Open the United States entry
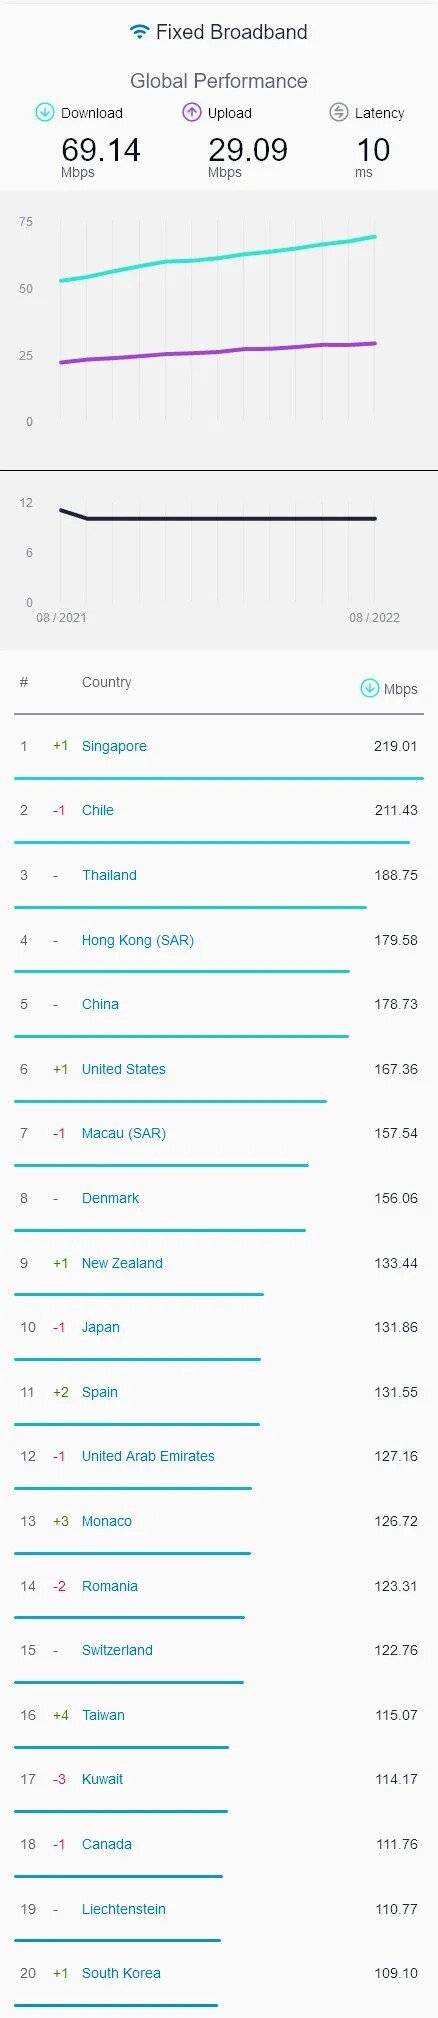 coord(124,1069)
